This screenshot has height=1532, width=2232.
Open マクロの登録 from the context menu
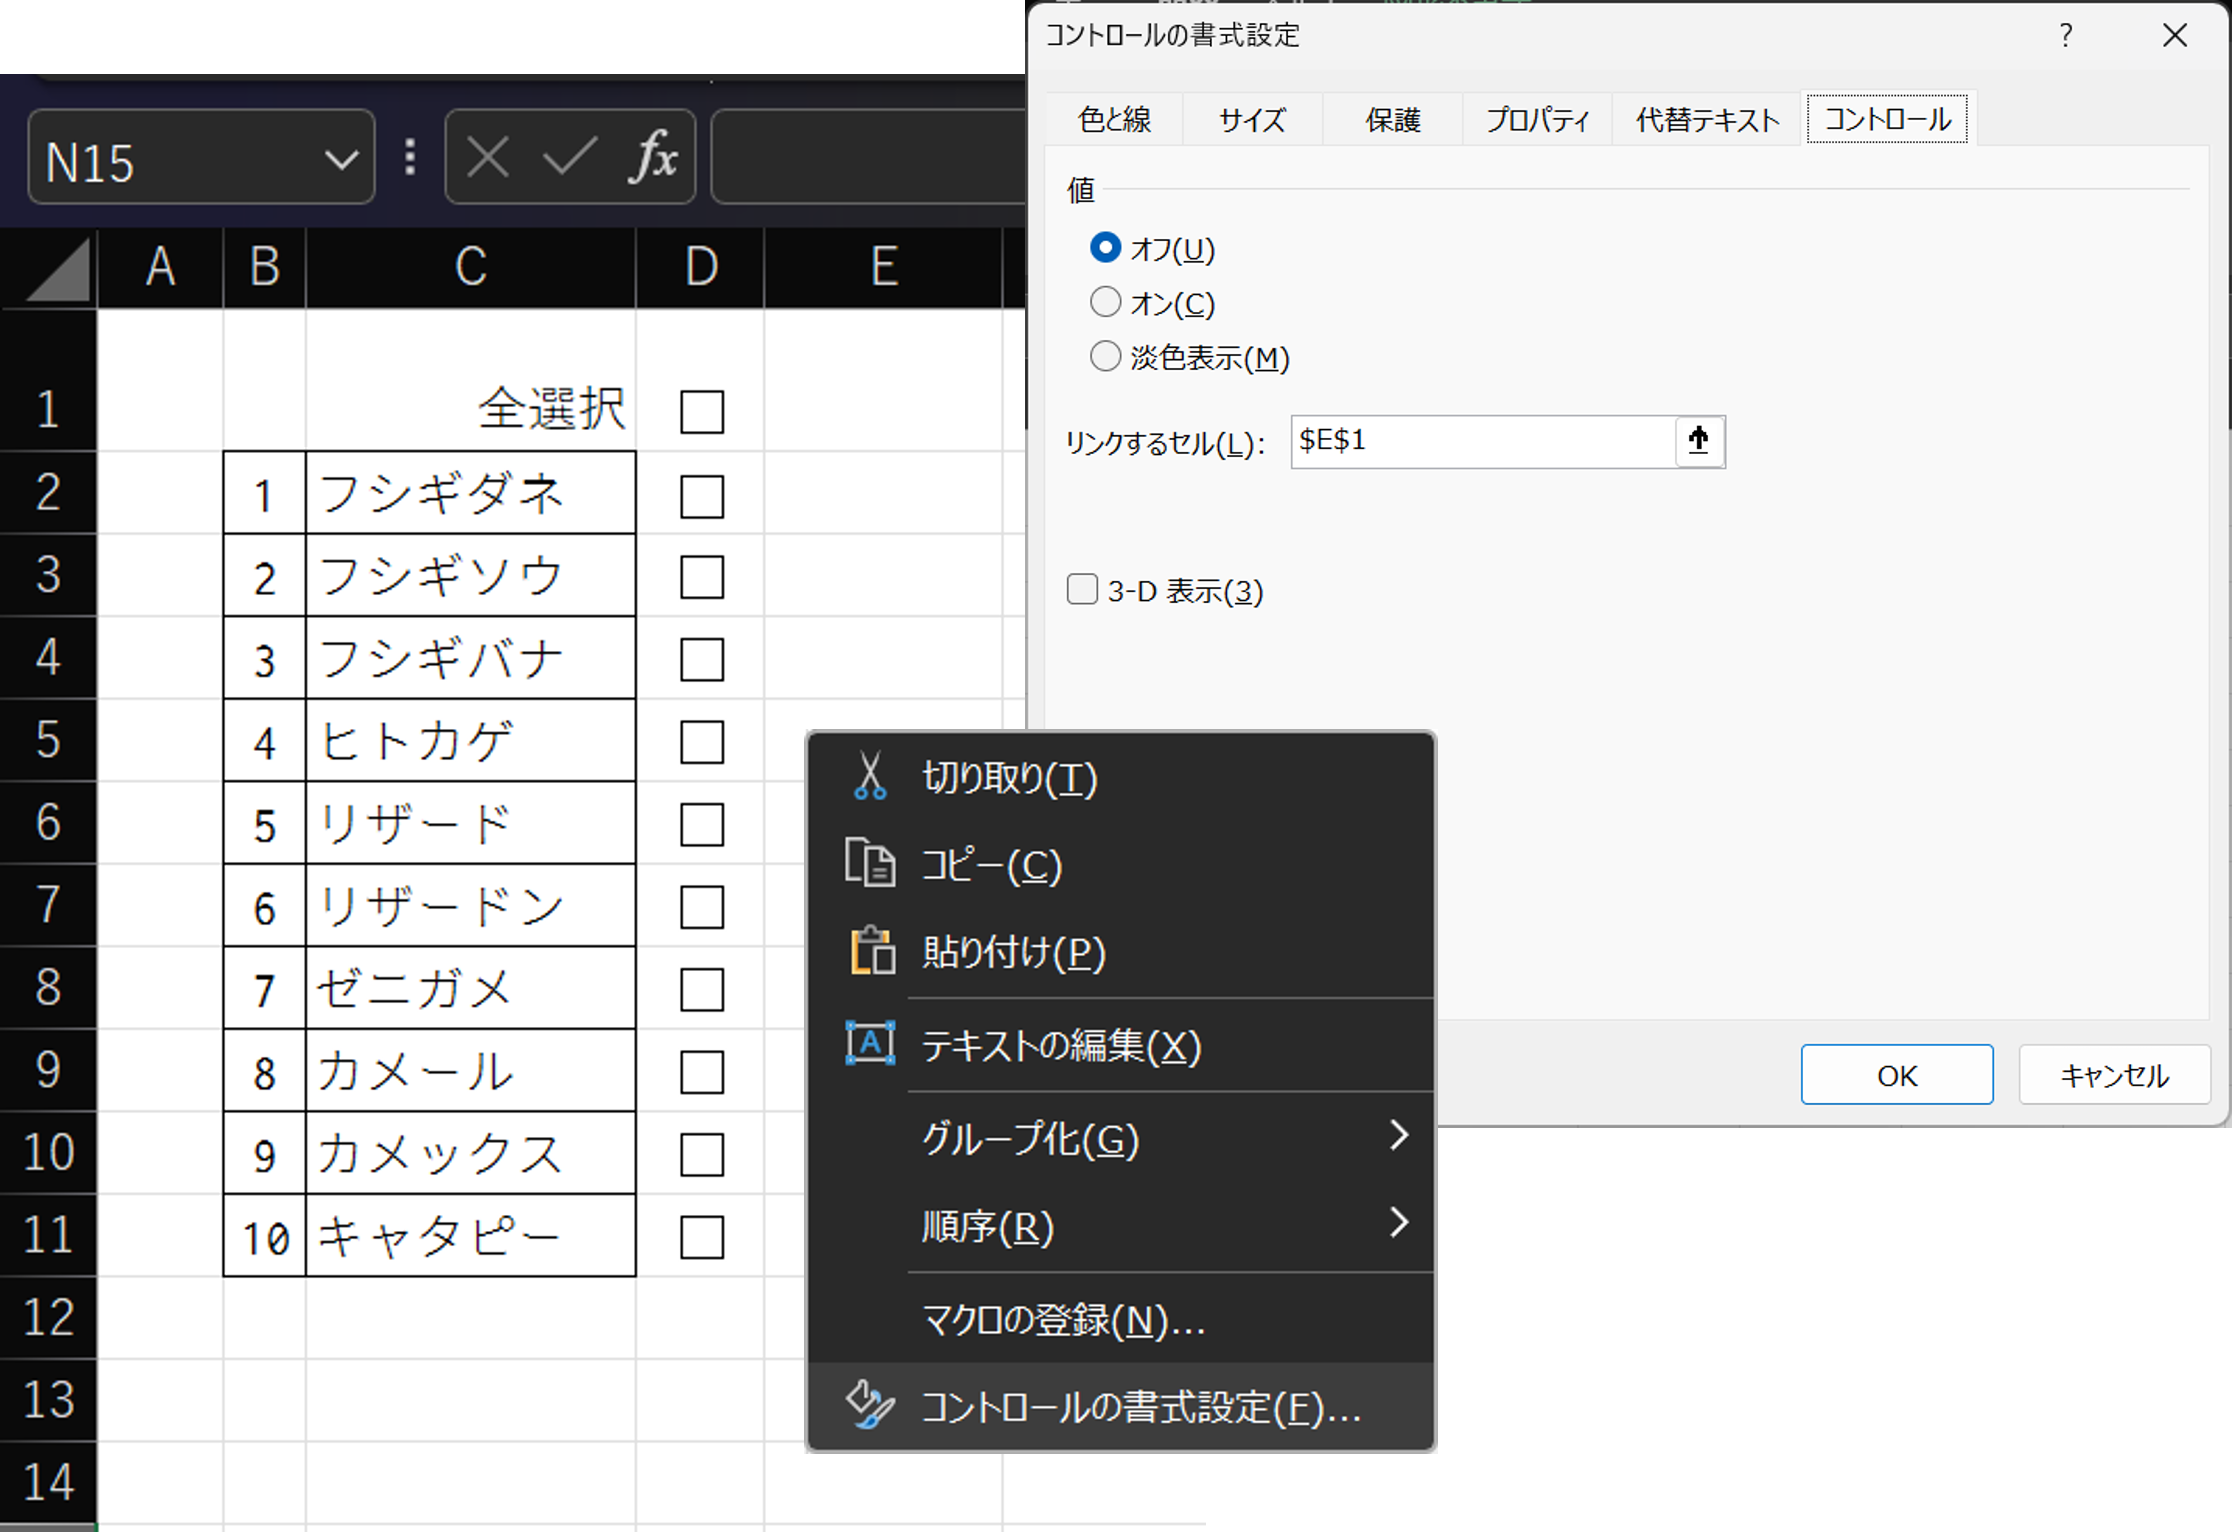pos(1061,1320)
